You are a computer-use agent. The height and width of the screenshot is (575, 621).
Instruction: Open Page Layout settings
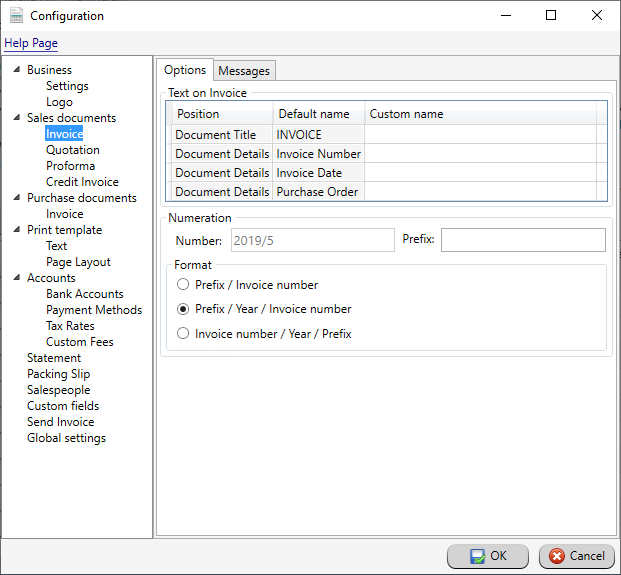pos(78,262)
